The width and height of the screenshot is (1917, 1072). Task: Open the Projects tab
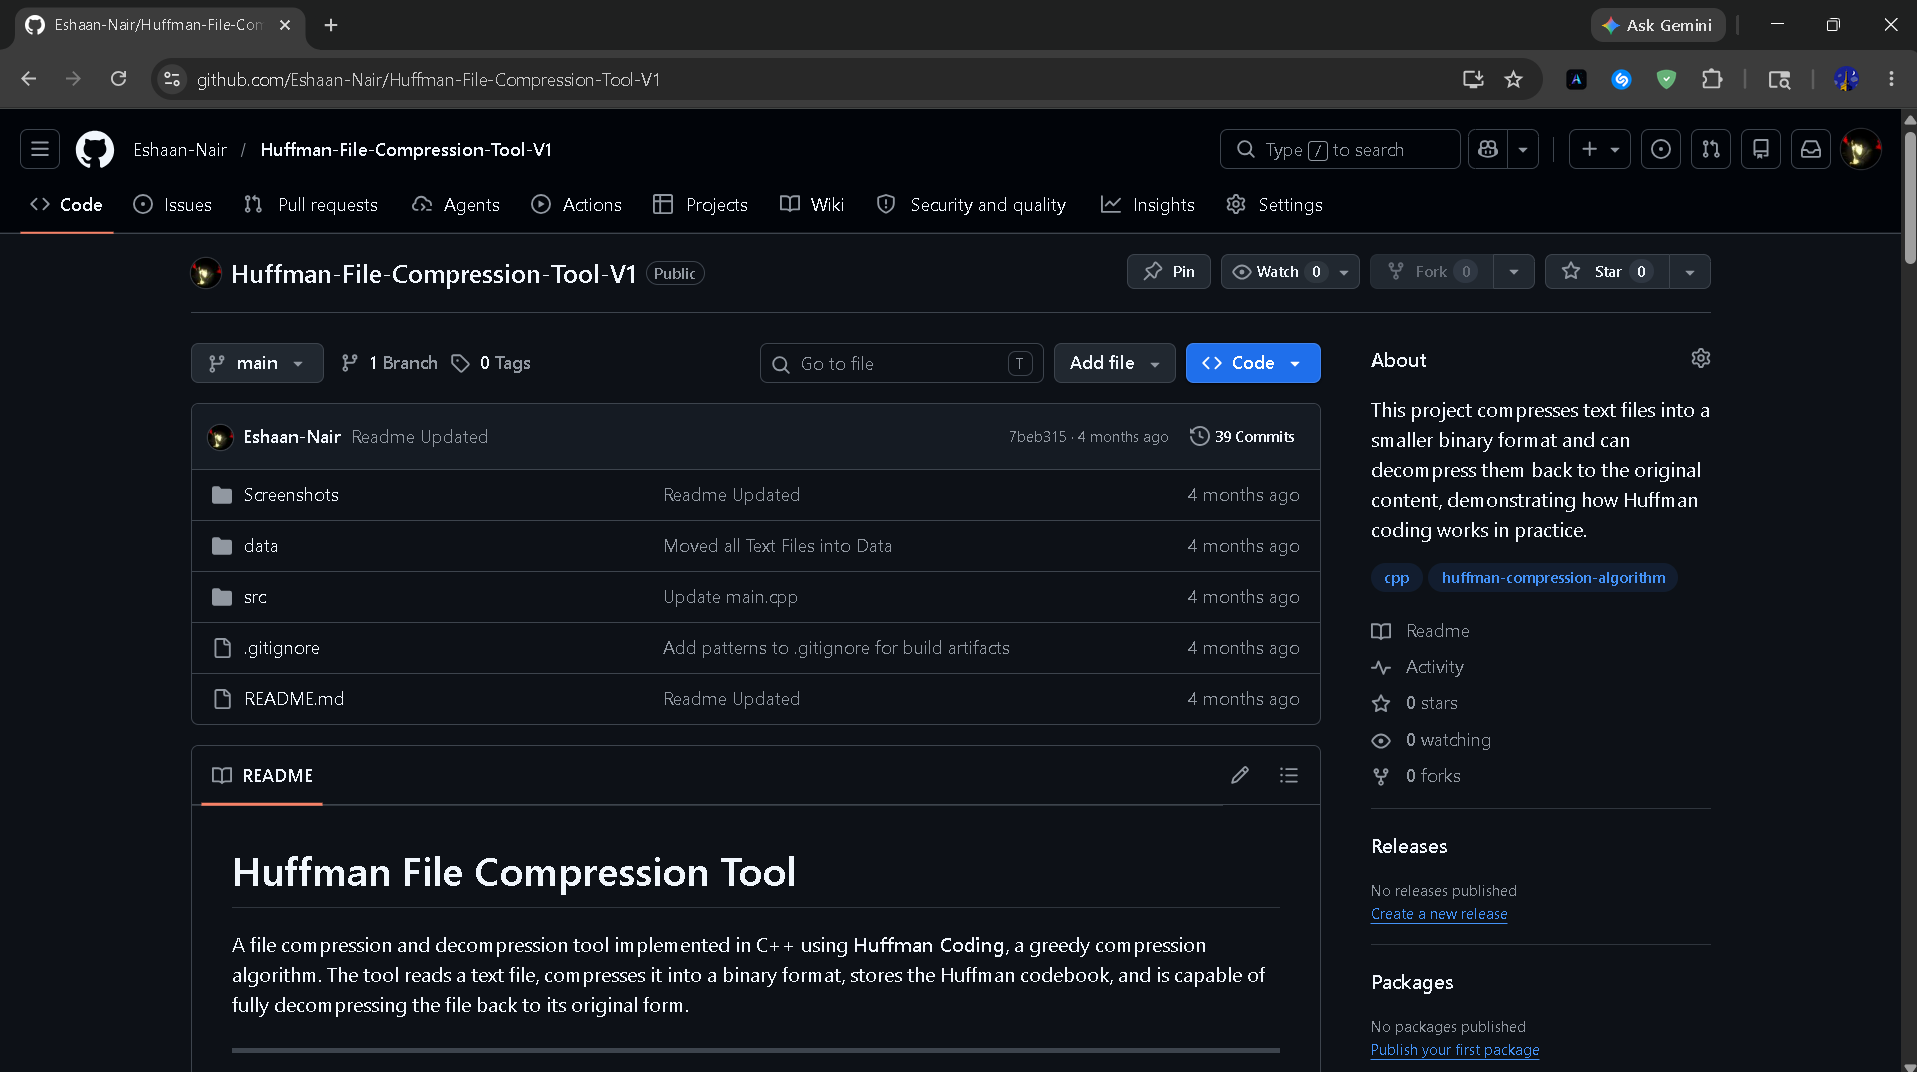click(701, 204)
